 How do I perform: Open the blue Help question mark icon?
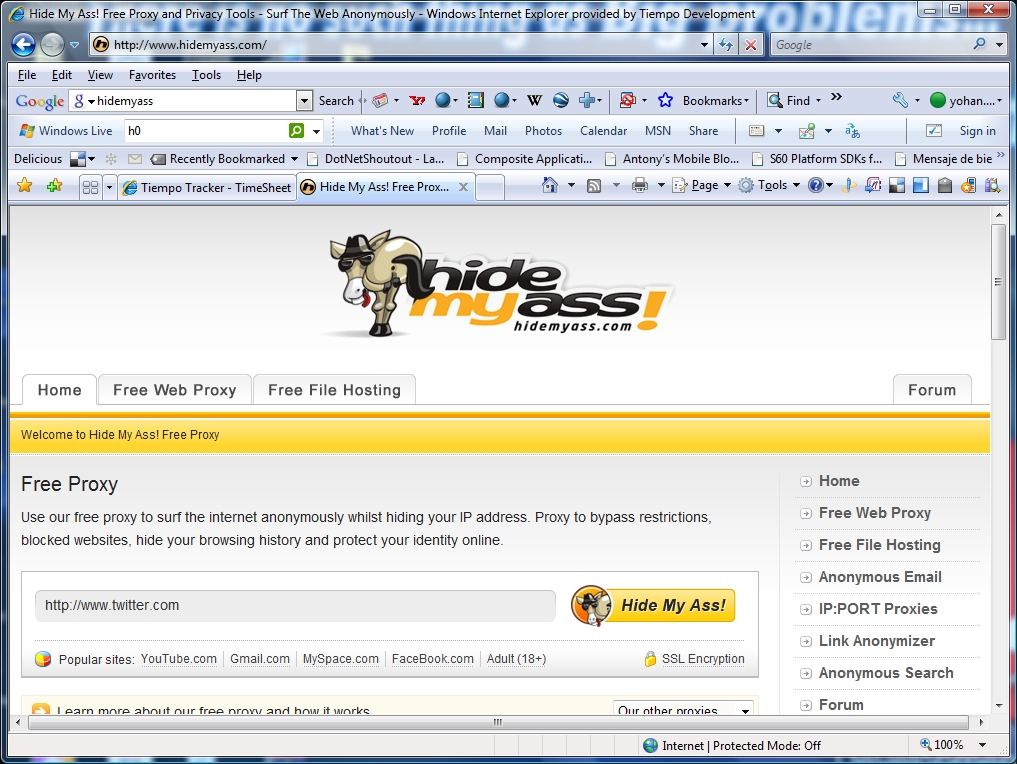pos(815,185)
